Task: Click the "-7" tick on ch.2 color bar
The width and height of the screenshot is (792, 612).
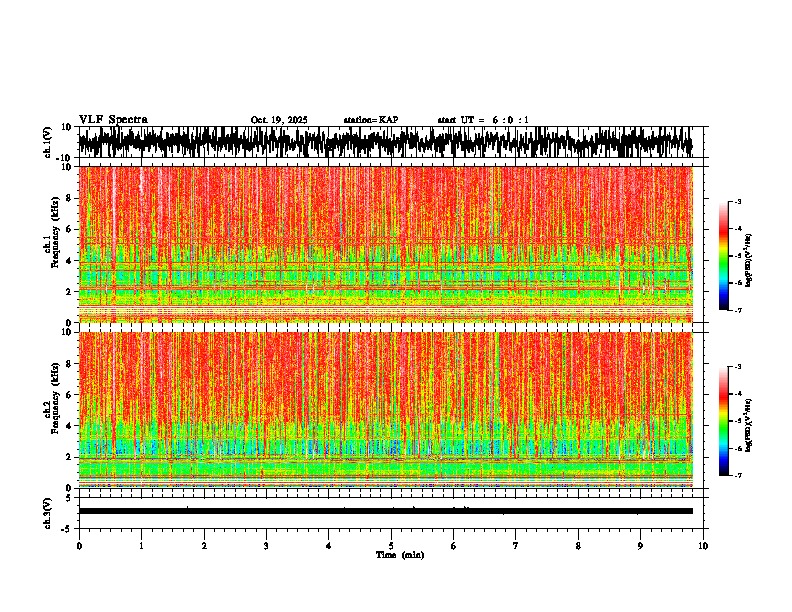Action: point(737,475)
